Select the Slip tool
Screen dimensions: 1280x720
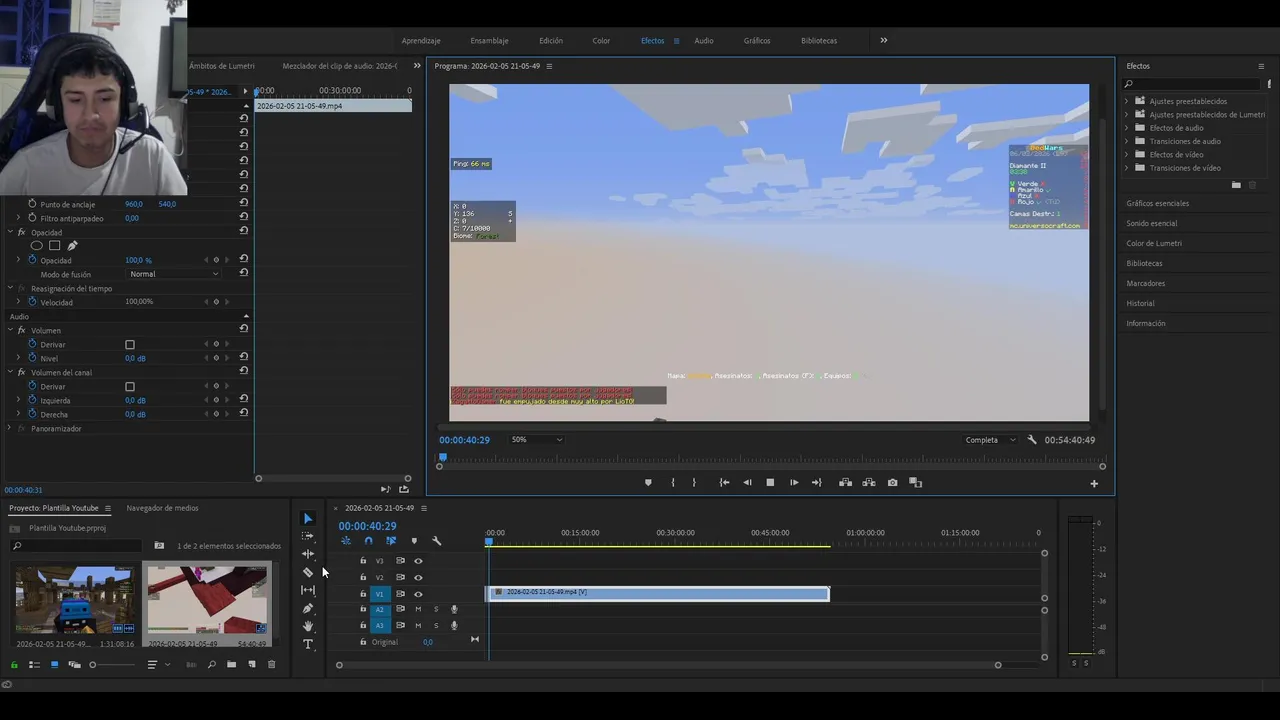308,590
